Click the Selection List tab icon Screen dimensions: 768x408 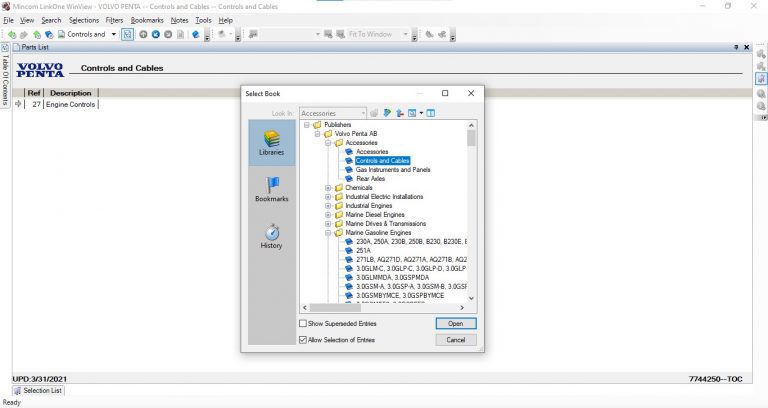click(17, 391)
